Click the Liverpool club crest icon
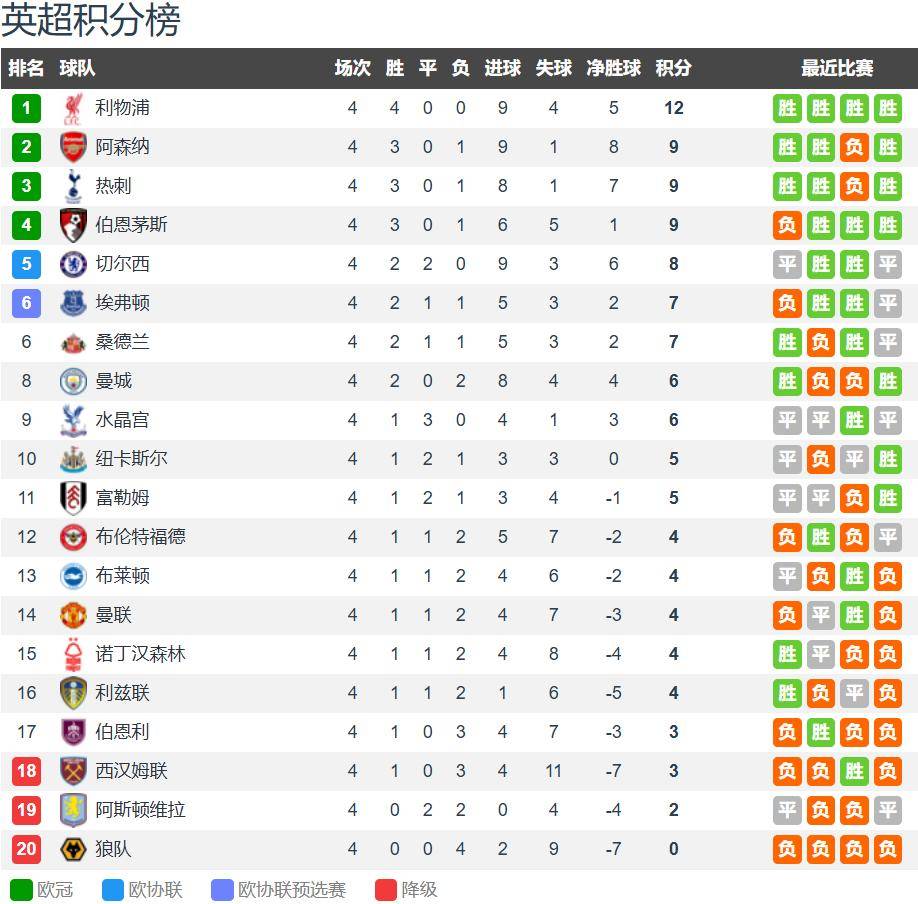This screenshot has height=904, width=918. pos(74,108)
